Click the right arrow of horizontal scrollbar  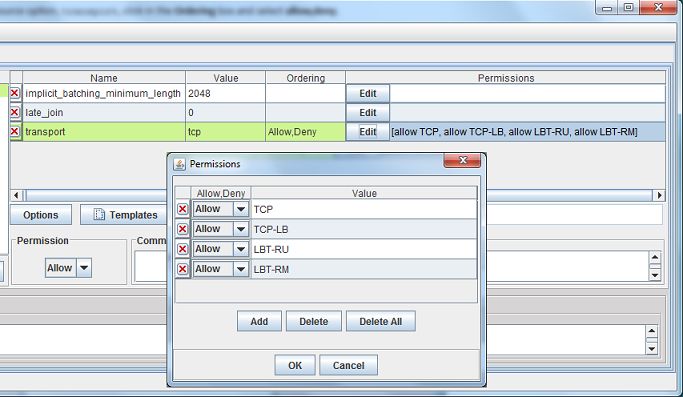point(659,195)
